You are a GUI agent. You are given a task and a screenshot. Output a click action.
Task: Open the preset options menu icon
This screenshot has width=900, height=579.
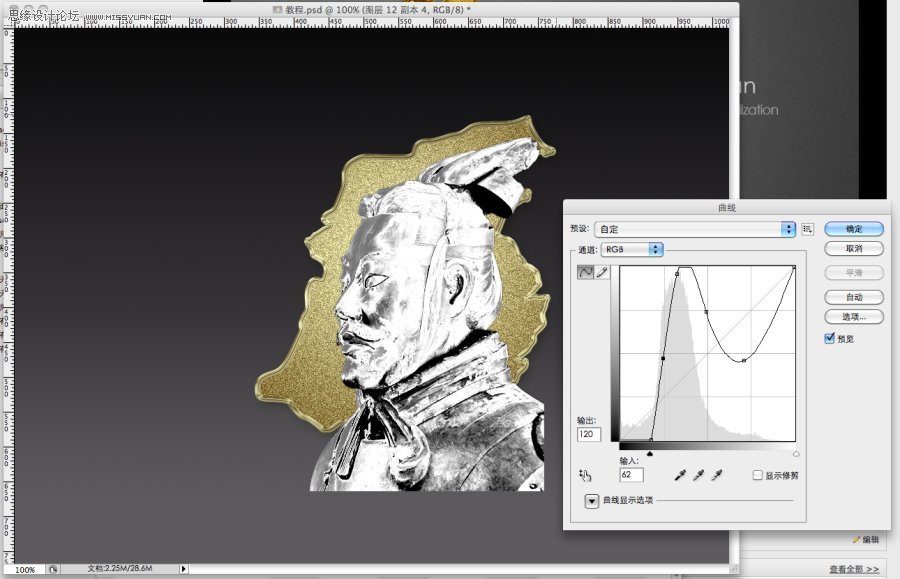808,229
